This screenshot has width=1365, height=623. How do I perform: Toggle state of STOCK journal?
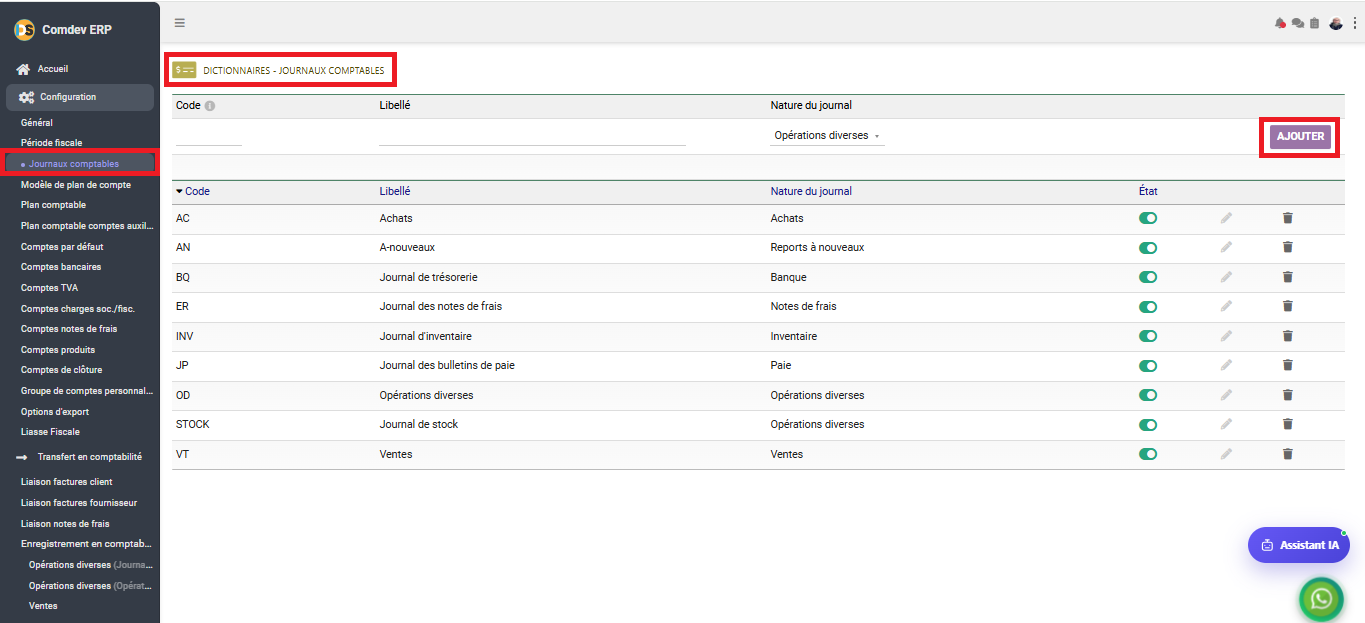[1148, 425]
